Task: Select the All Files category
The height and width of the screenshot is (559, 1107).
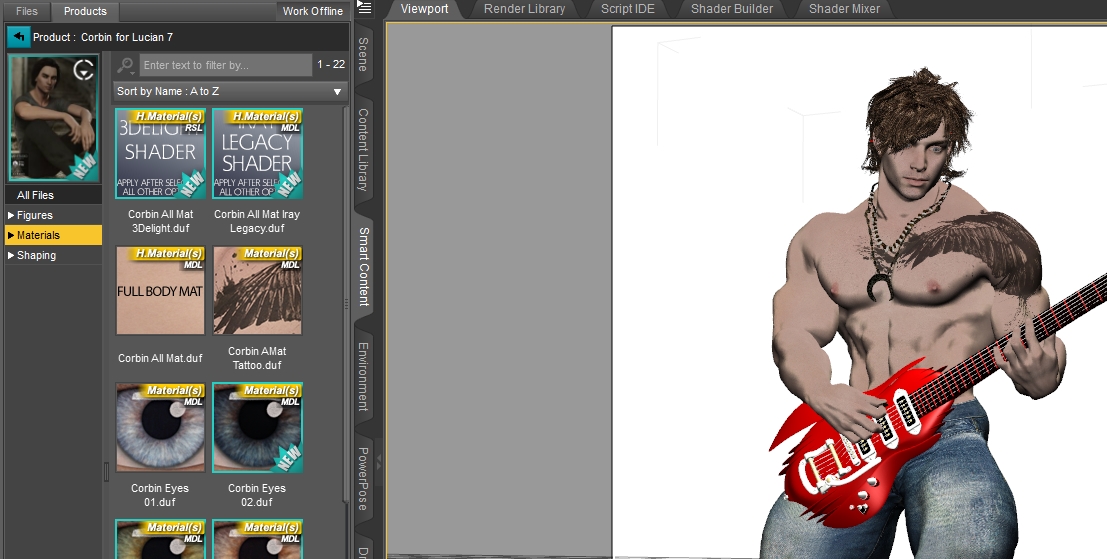Action: (x=54, y=195)
